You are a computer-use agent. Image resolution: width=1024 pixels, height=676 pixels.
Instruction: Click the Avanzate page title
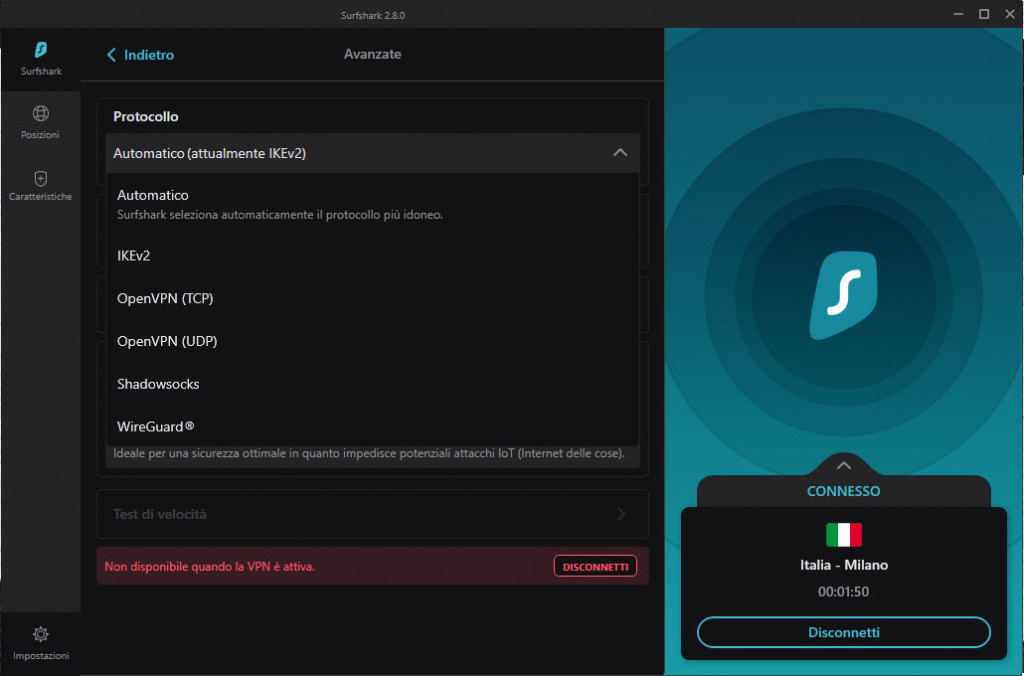pos(372,54)
